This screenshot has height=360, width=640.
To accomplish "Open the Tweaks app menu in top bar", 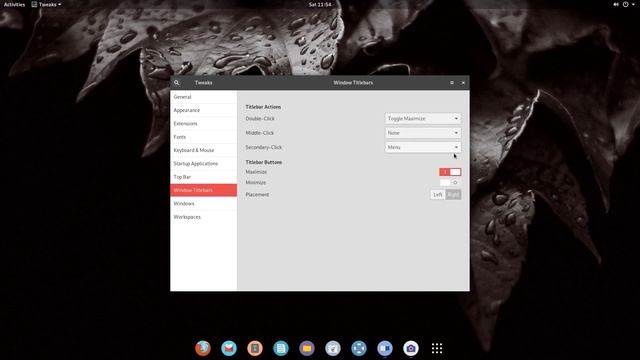I will (47, 4).
